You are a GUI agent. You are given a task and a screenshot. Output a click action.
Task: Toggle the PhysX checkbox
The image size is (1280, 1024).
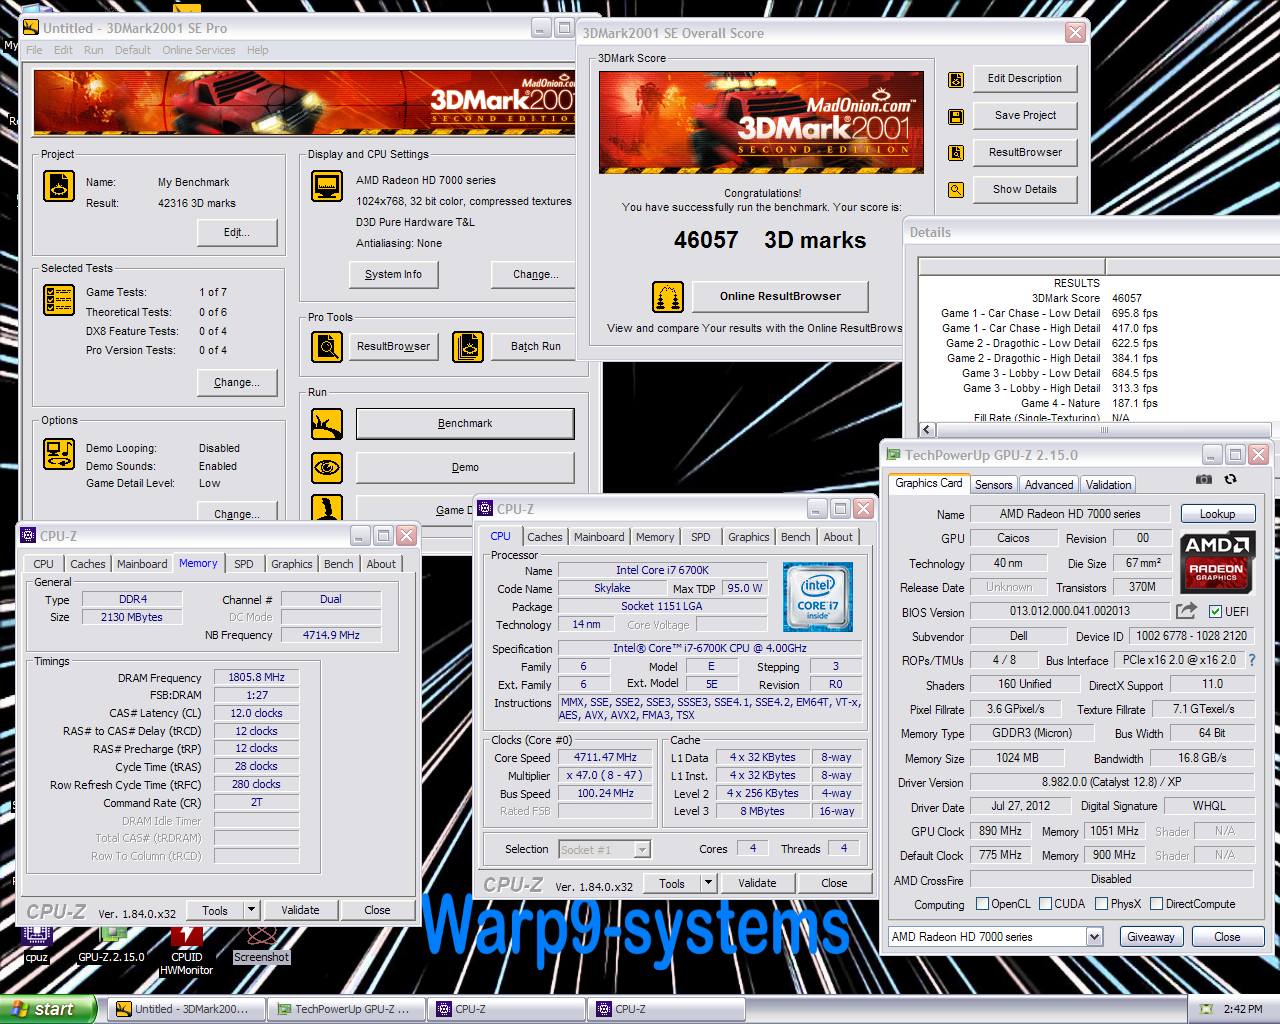click(1101, 904)
